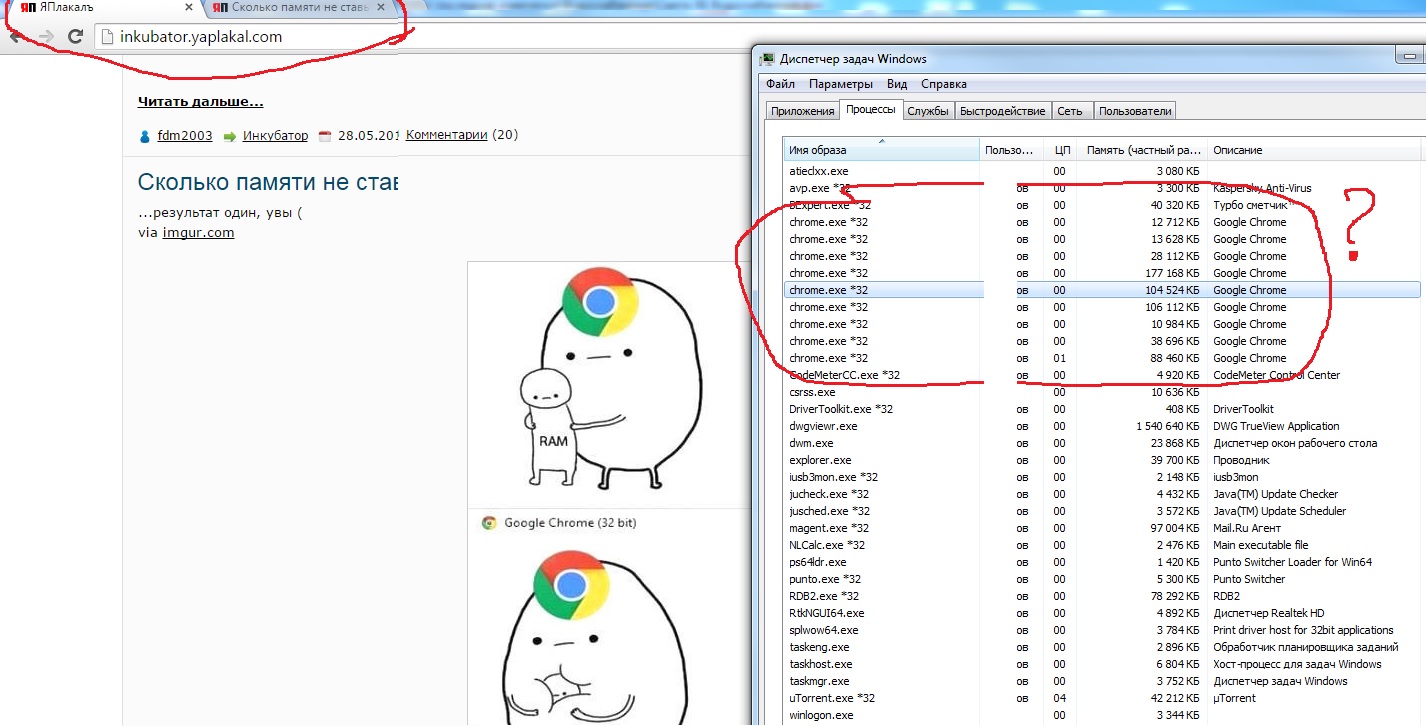Open the imgur.com source link

pyautogui.click(x=198, y=232)
